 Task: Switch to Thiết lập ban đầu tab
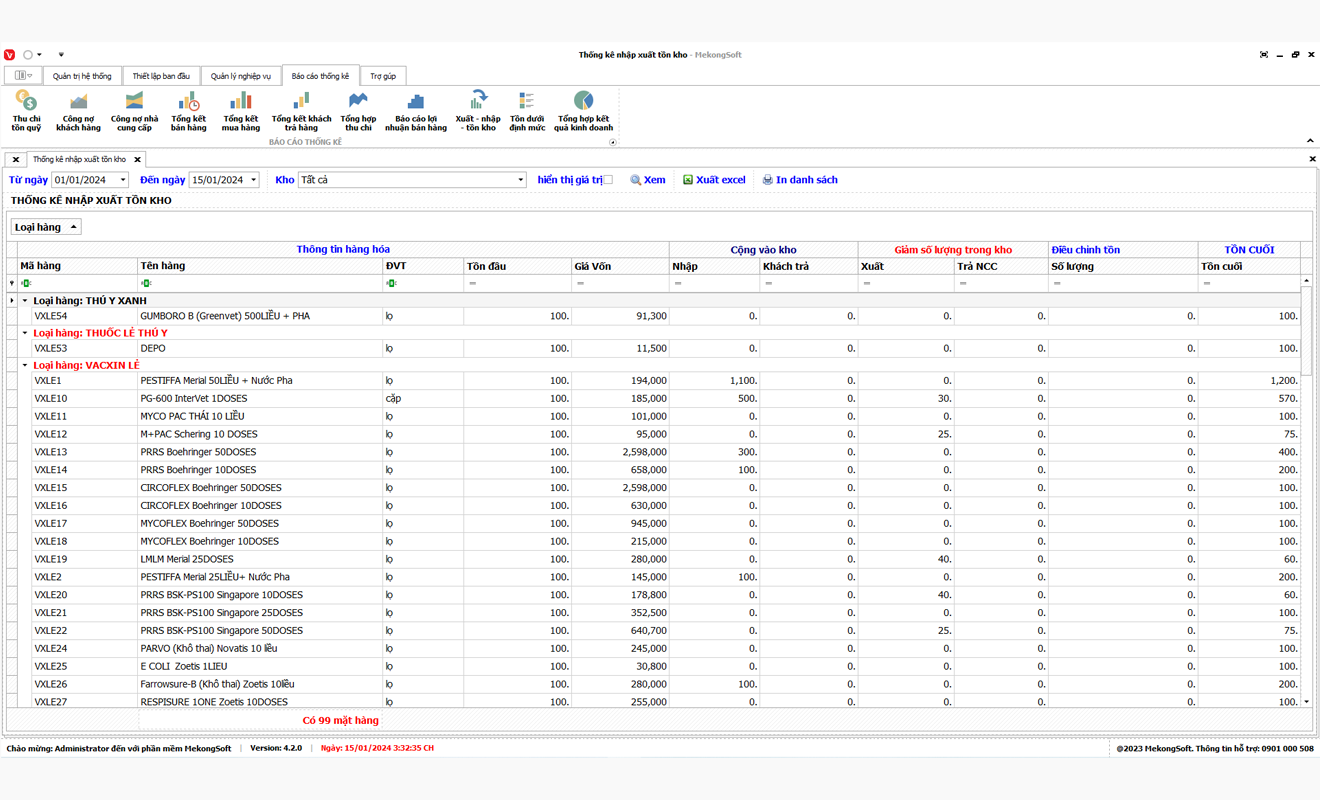[x=161, y=76]
